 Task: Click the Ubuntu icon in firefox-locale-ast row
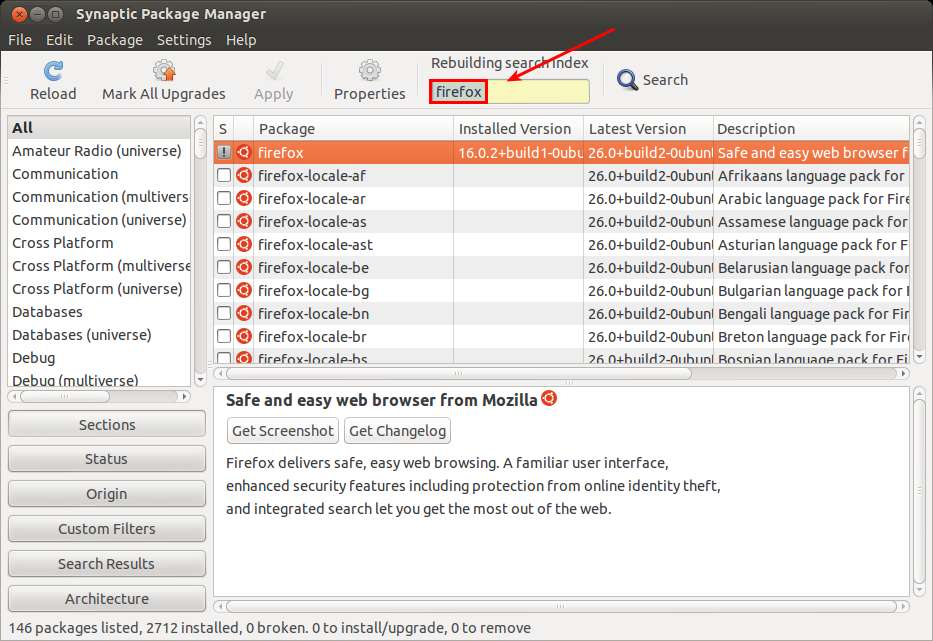[243, 244]
